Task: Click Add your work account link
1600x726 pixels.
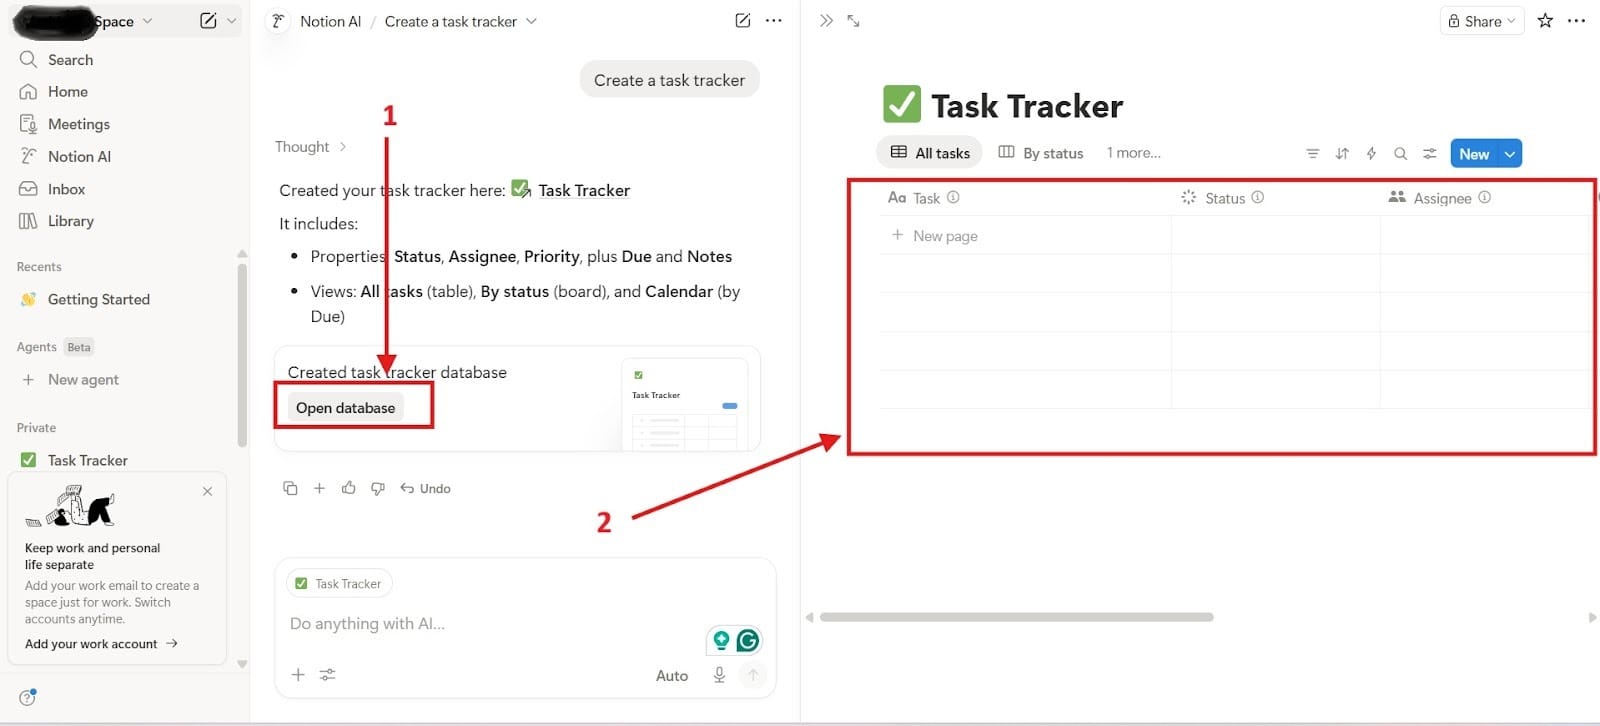Action: (x=101, y=644)
